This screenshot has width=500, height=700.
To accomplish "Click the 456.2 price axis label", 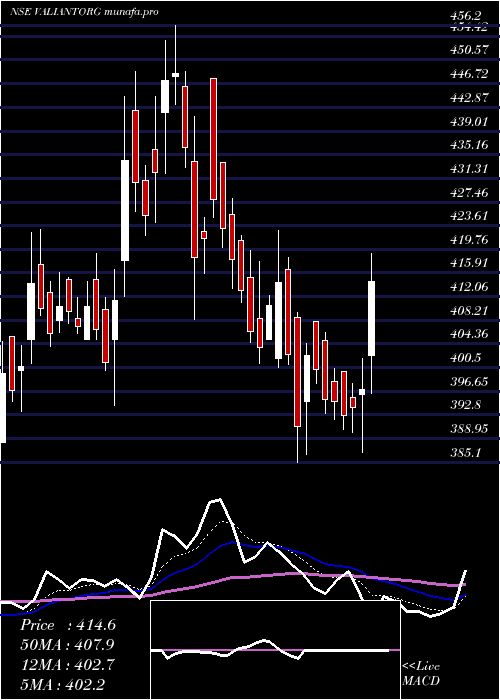I will pyautogui.click(x=465, y=16).
